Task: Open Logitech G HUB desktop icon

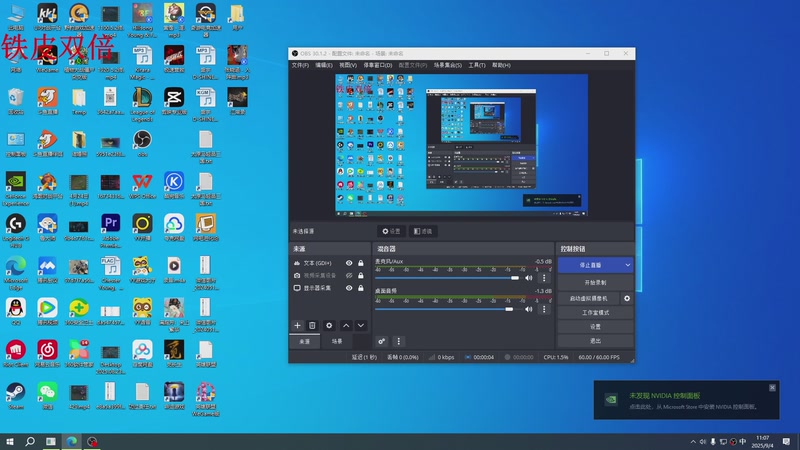Action: click(16, 231)
